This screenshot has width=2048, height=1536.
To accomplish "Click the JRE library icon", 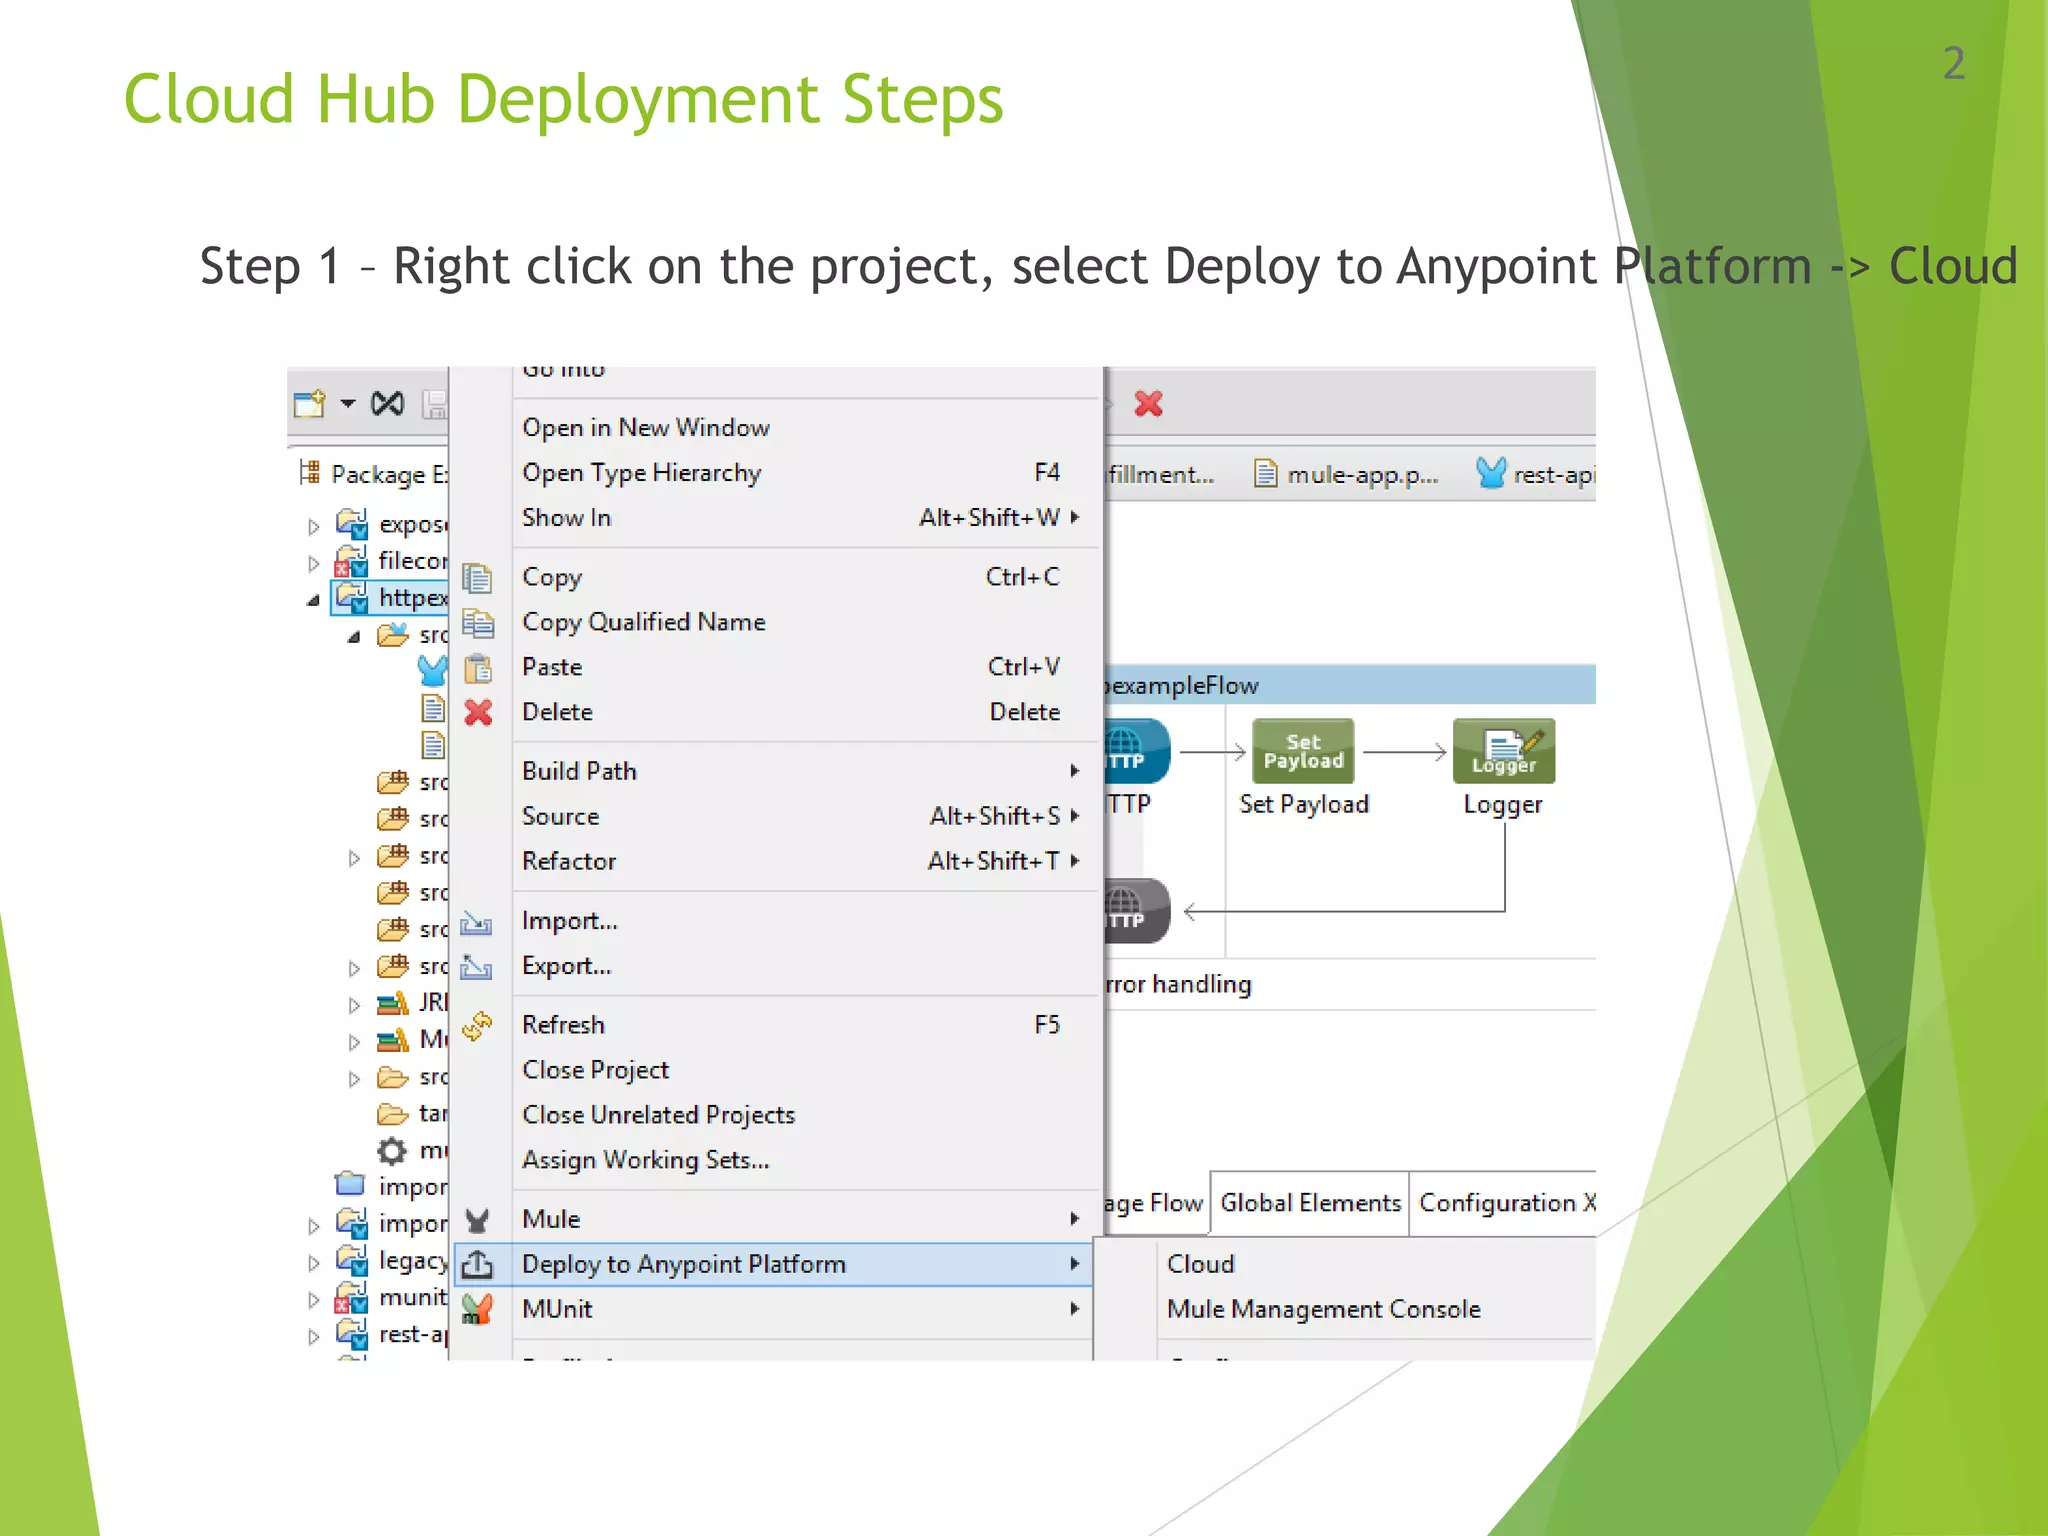I will click(393, 1002).
